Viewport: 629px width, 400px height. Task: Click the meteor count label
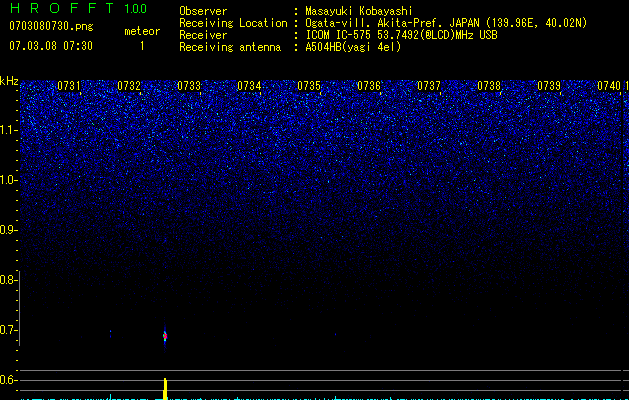142,31
